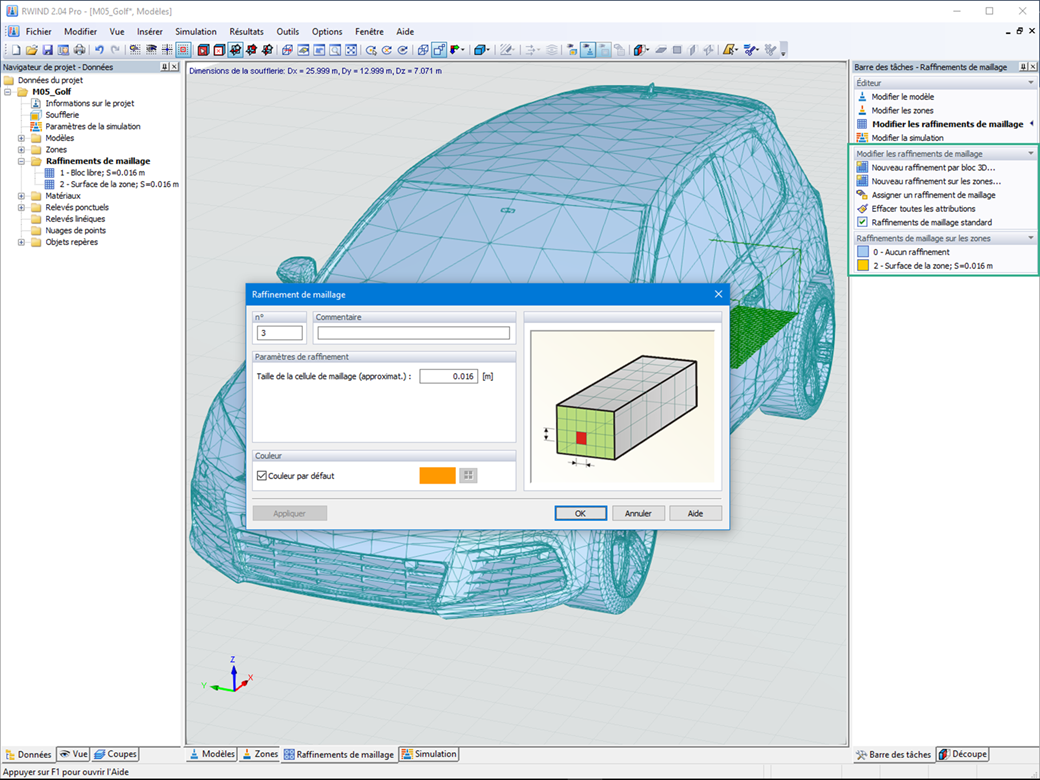Click the Undo arrow in toolbar
The width and height of the screenshot is (1040, 780).
coord(99,49)
